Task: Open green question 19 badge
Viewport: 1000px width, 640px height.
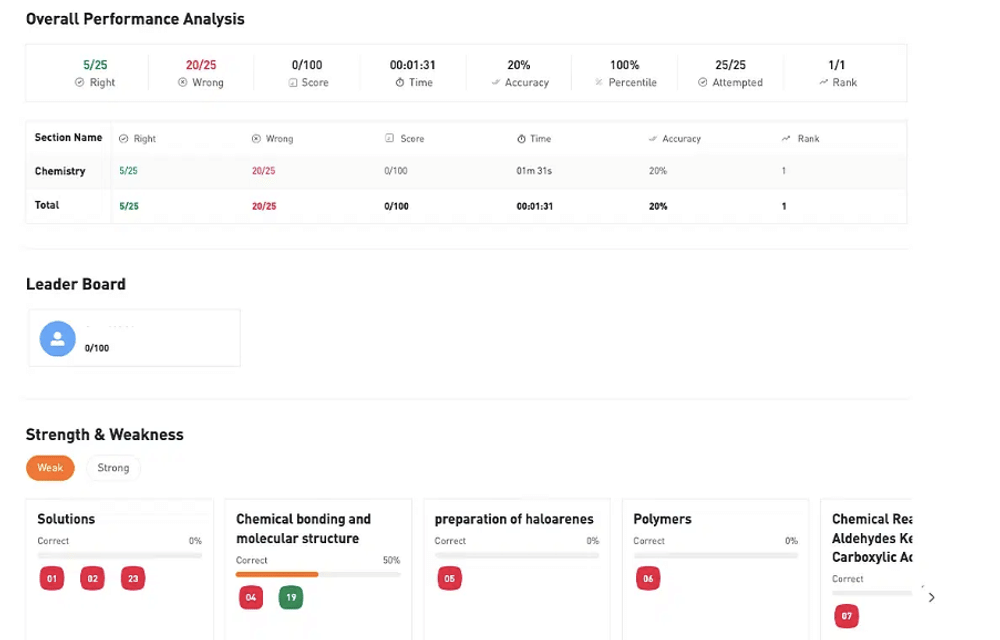Action: click(291, 598)
